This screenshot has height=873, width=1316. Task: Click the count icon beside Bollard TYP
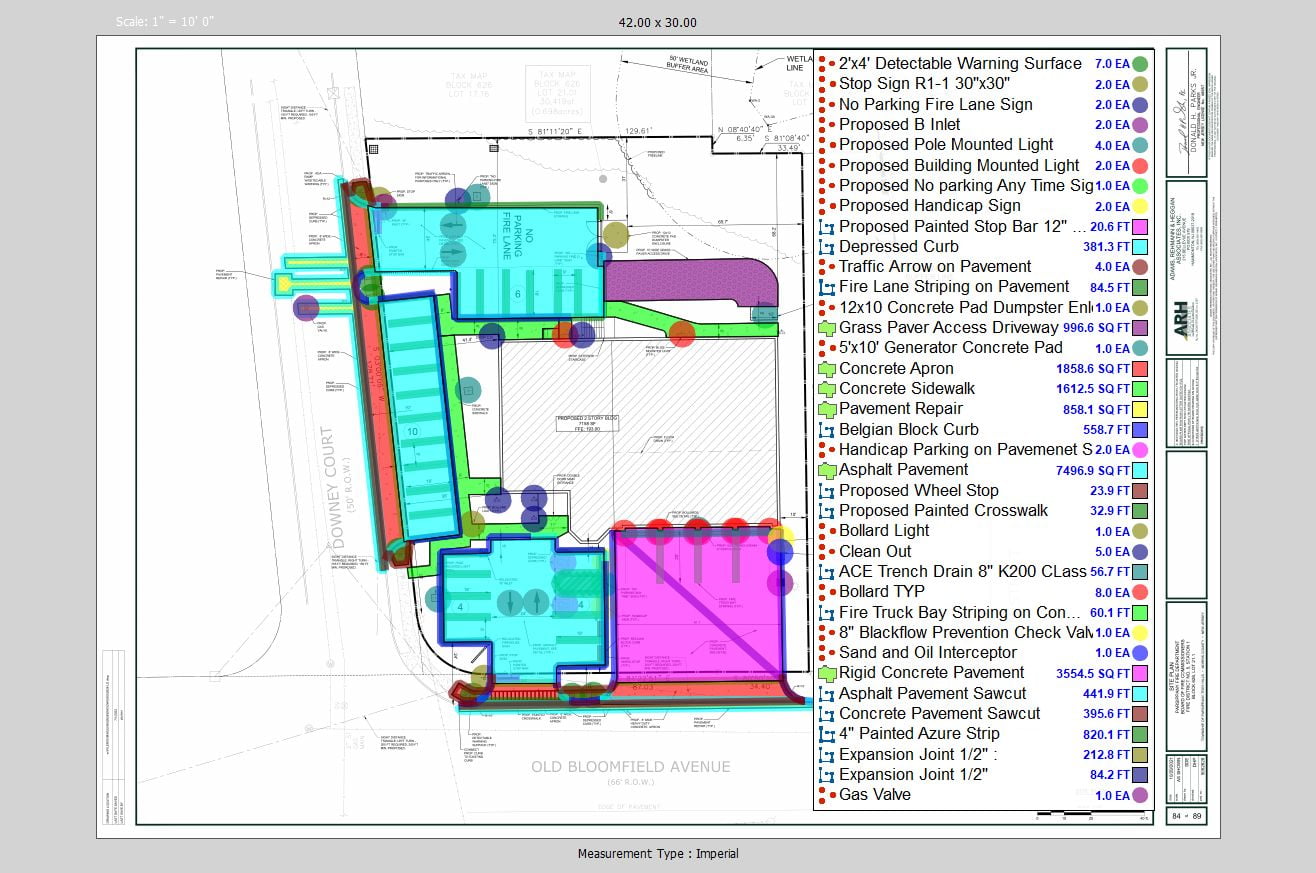tap(825, 592)
